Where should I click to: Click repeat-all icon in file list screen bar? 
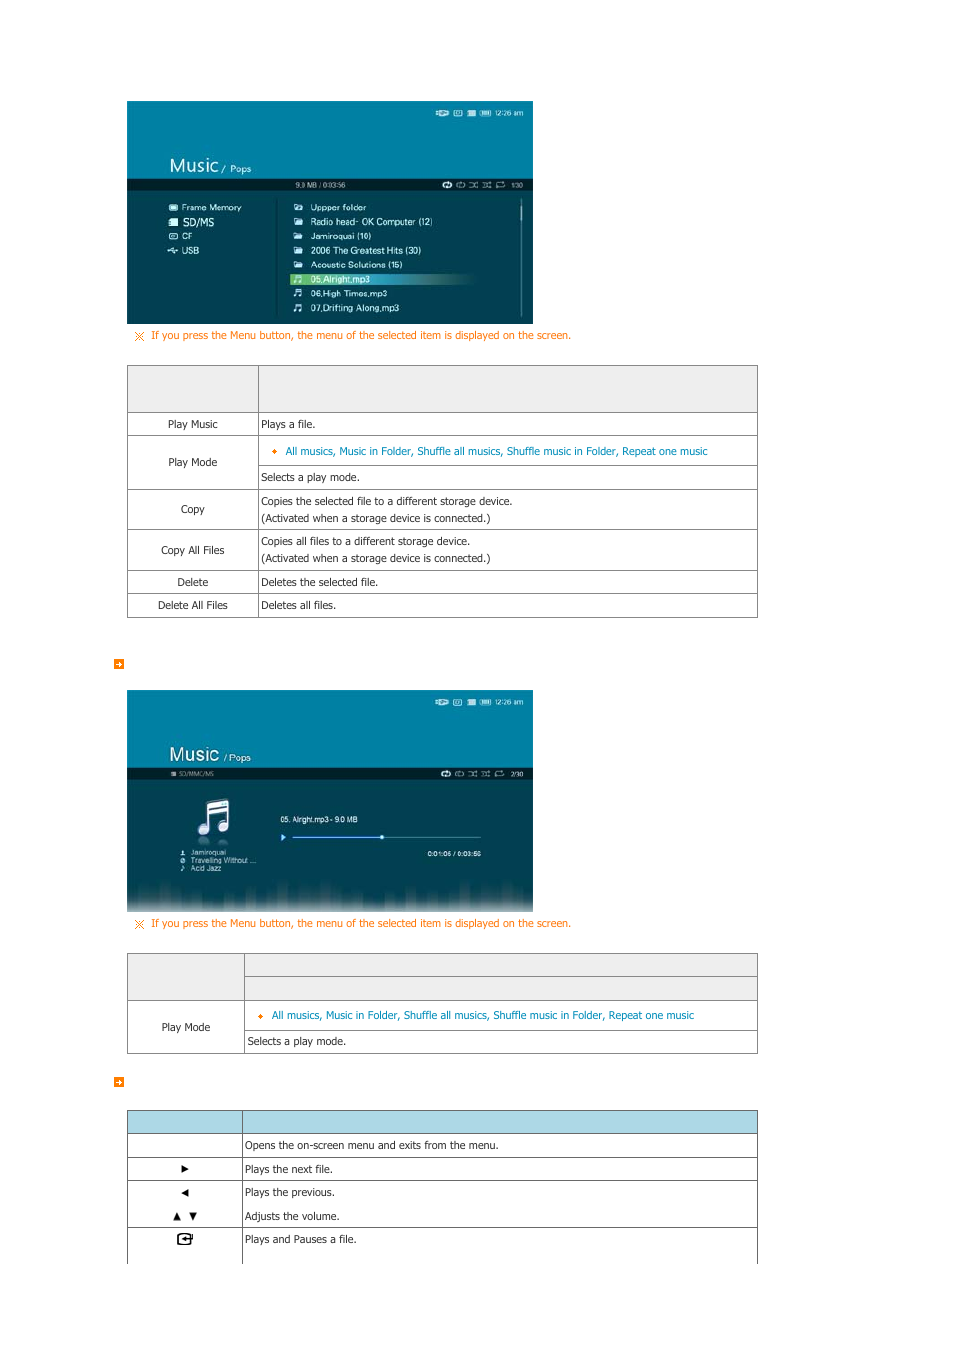coord(447,185)
